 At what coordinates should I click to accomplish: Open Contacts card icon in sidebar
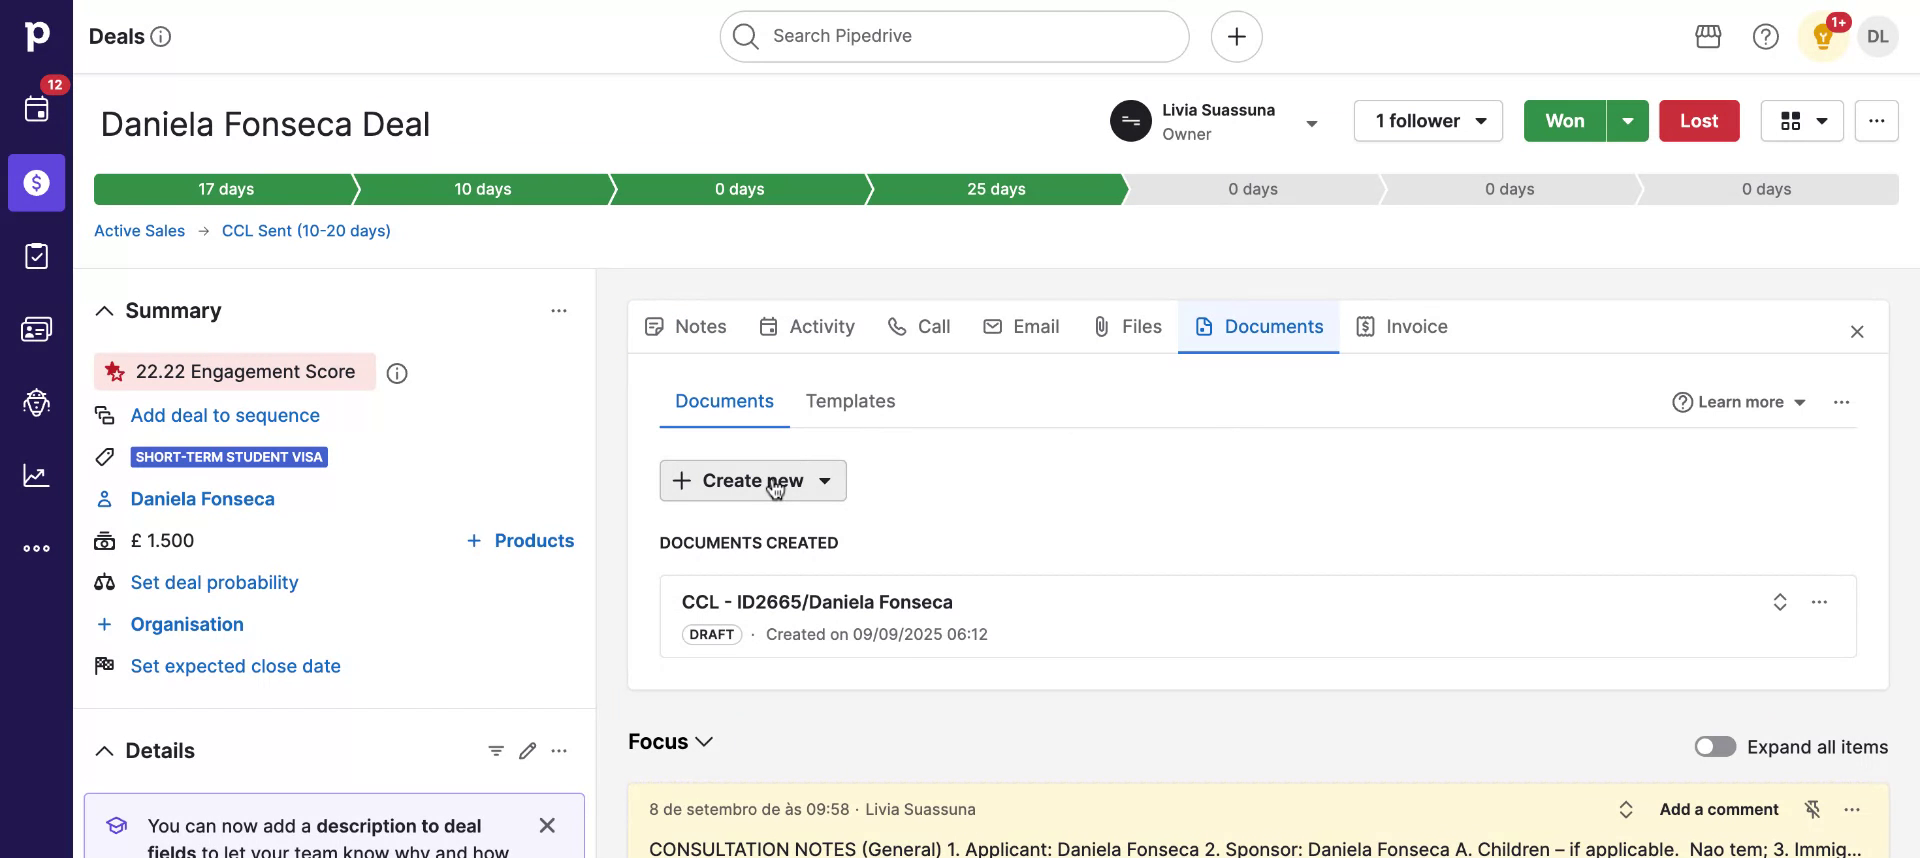(x=36, y=329)
